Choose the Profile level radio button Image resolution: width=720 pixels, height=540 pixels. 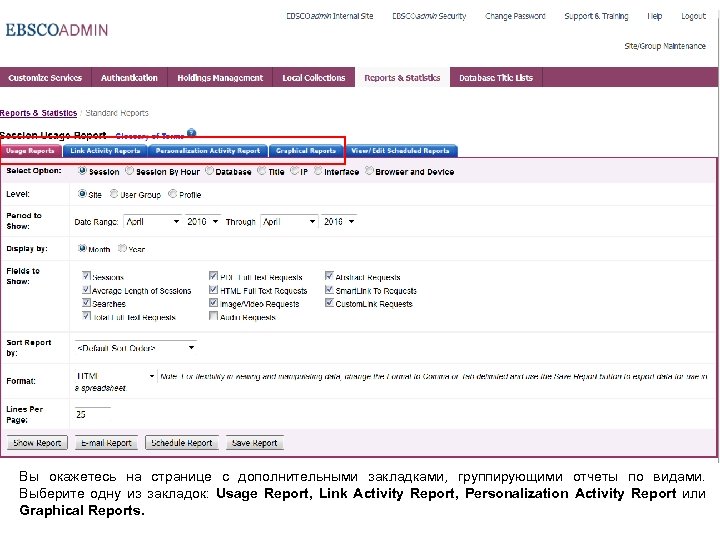tap(173, 194)
